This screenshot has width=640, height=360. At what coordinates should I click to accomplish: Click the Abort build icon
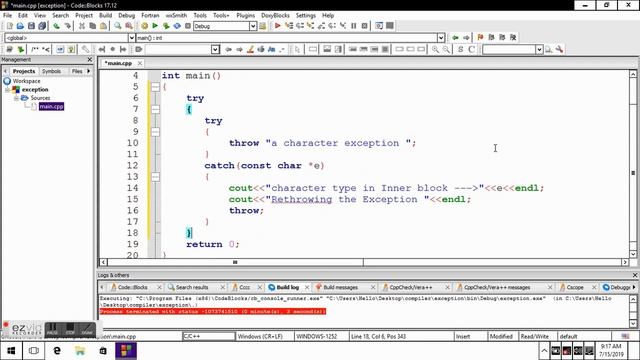188,26
